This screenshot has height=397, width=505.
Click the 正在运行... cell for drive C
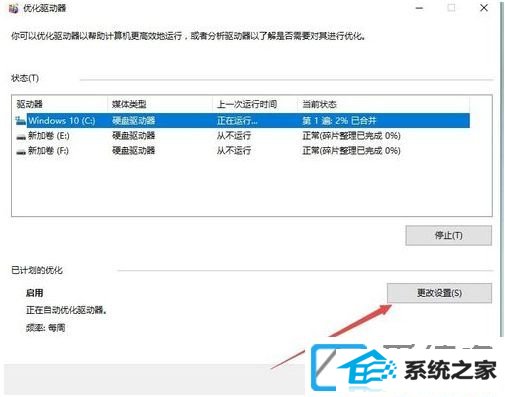point(237,121)
